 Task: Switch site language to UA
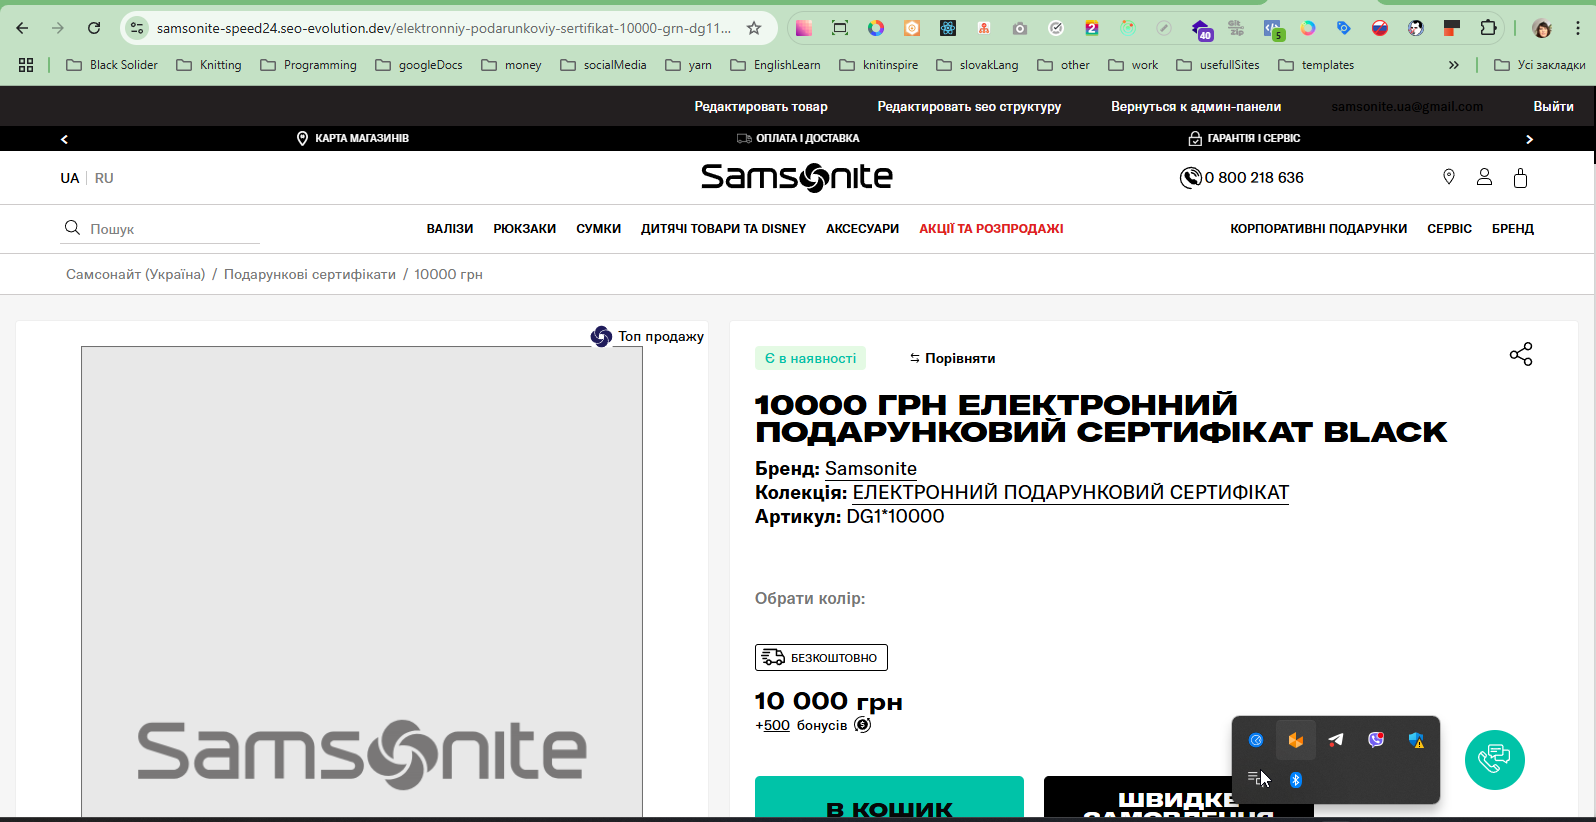point(69,178)
